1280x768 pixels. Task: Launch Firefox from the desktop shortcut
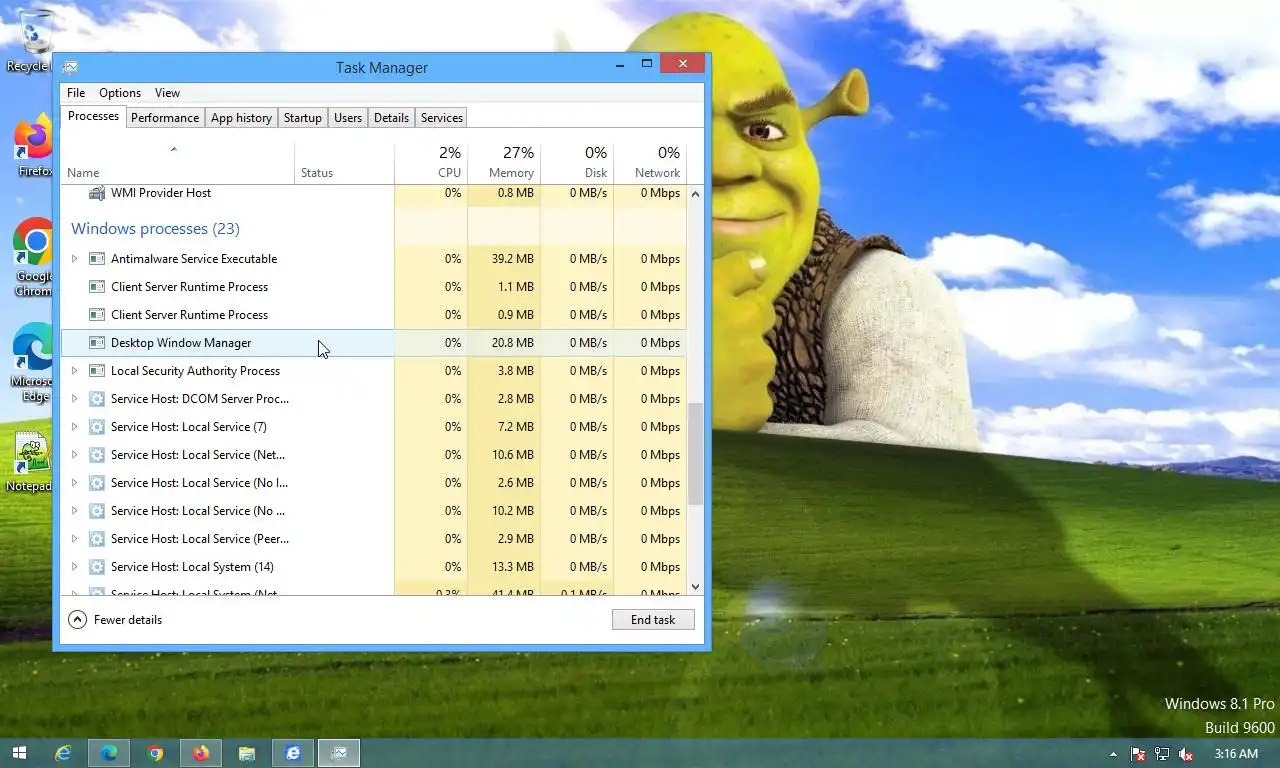point(32,146)
